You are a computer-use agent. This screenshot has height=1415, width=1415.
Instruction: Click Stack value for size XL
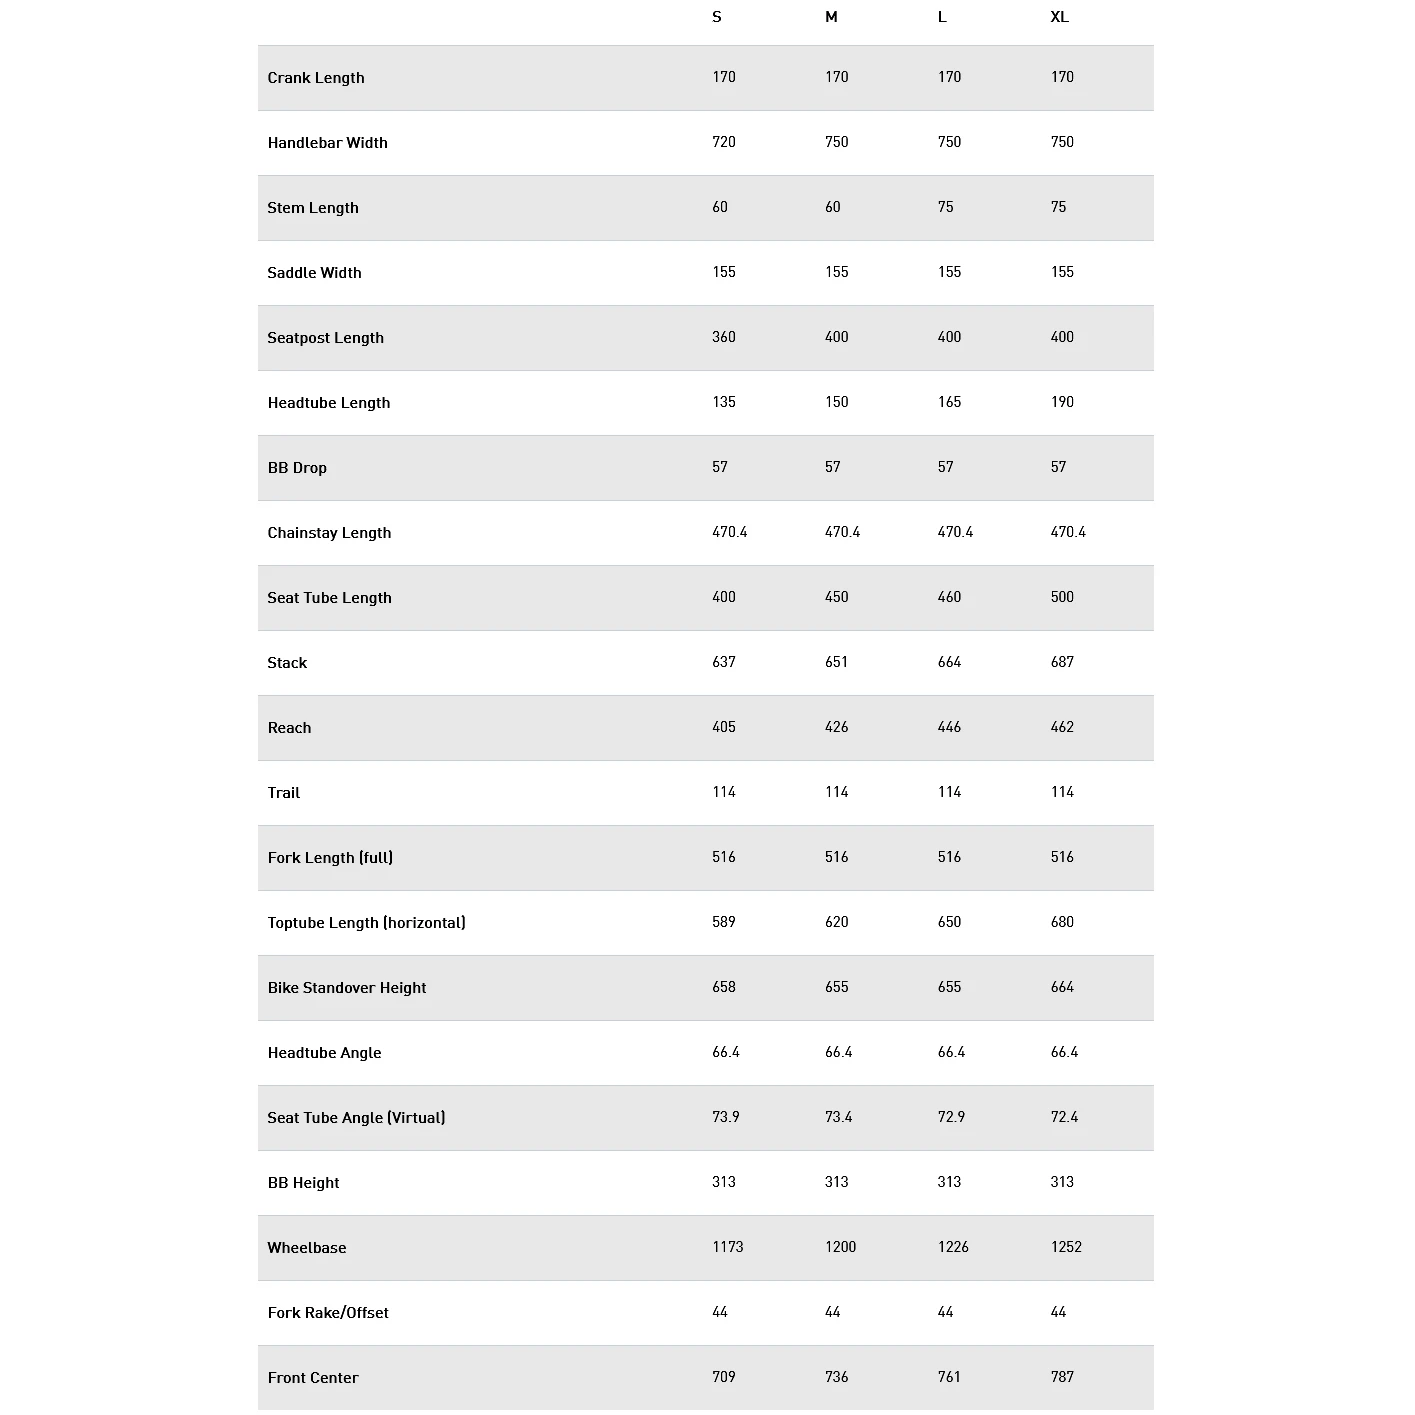tap(1062, 662)
